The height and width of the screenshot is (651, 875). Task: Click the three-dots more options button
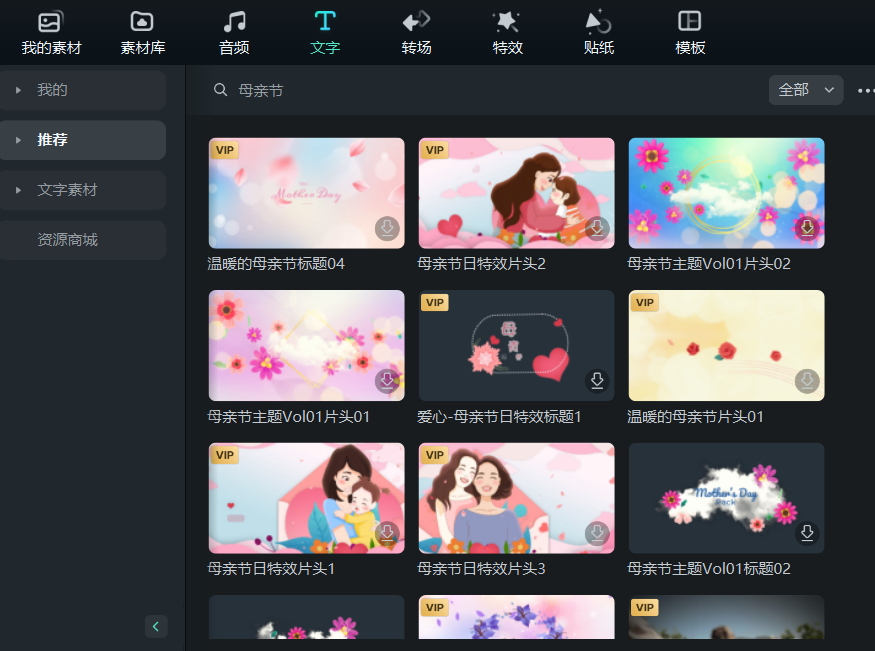coord(865,91)
